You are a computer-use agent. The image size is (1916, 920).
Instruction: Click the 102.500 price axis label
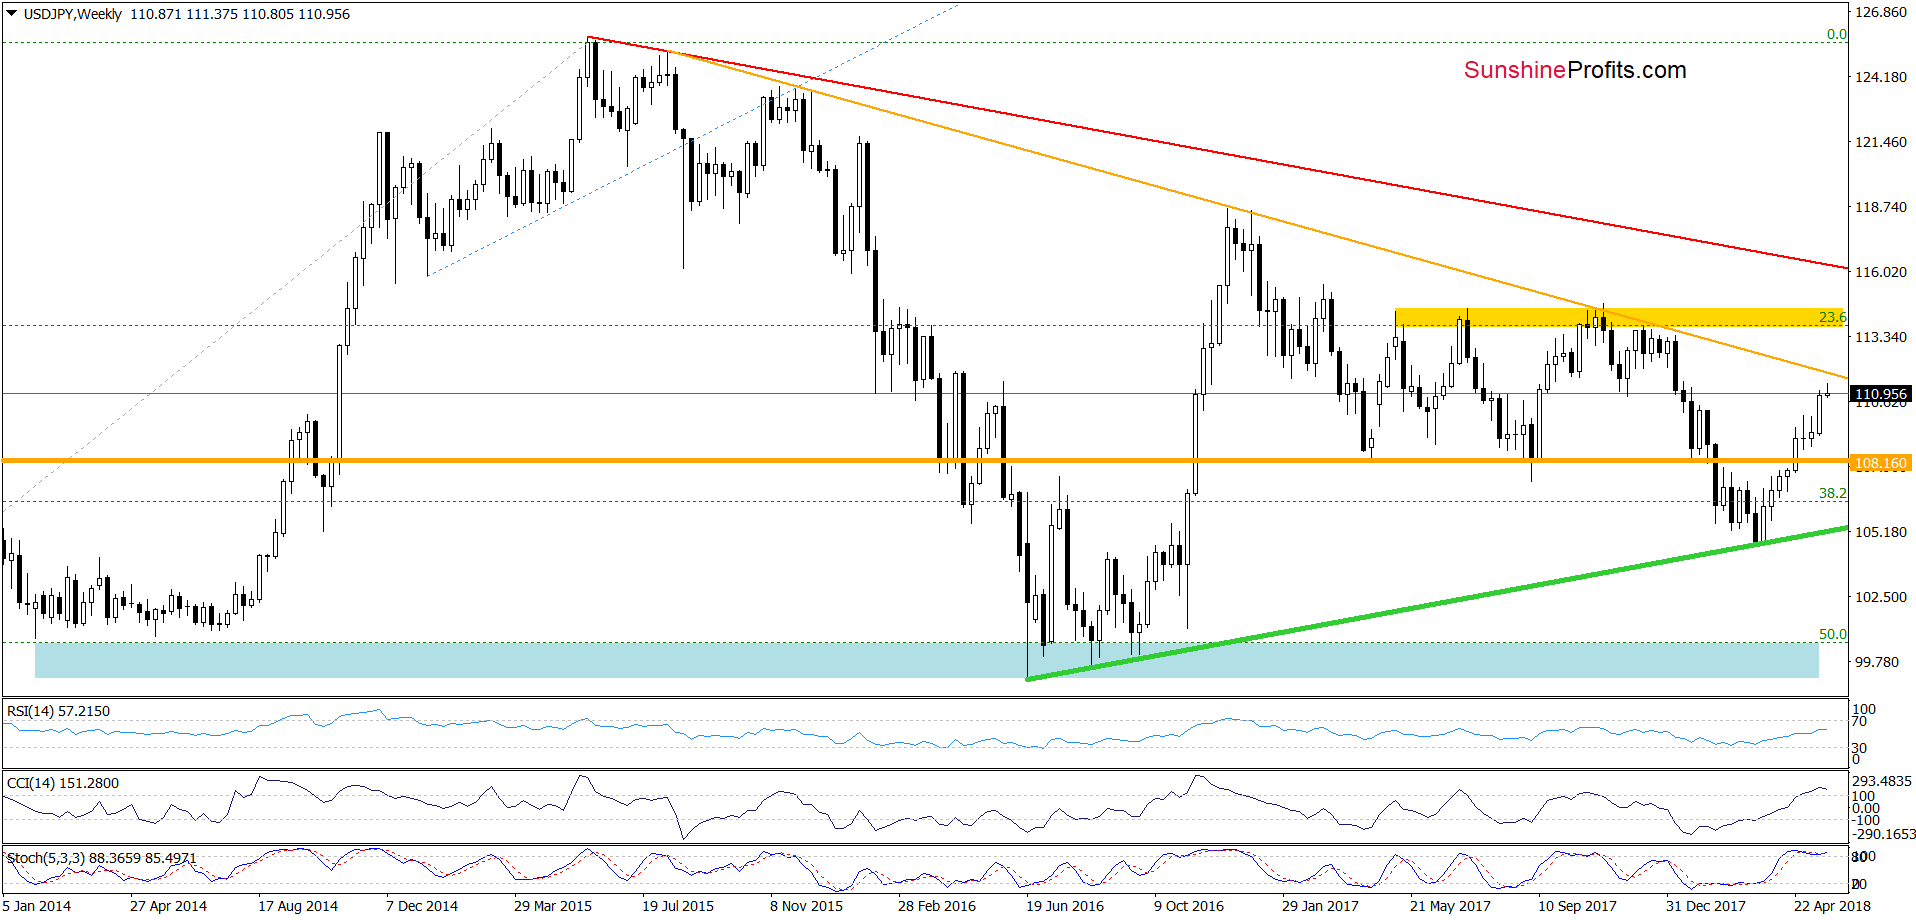[x=1881, y=597]
